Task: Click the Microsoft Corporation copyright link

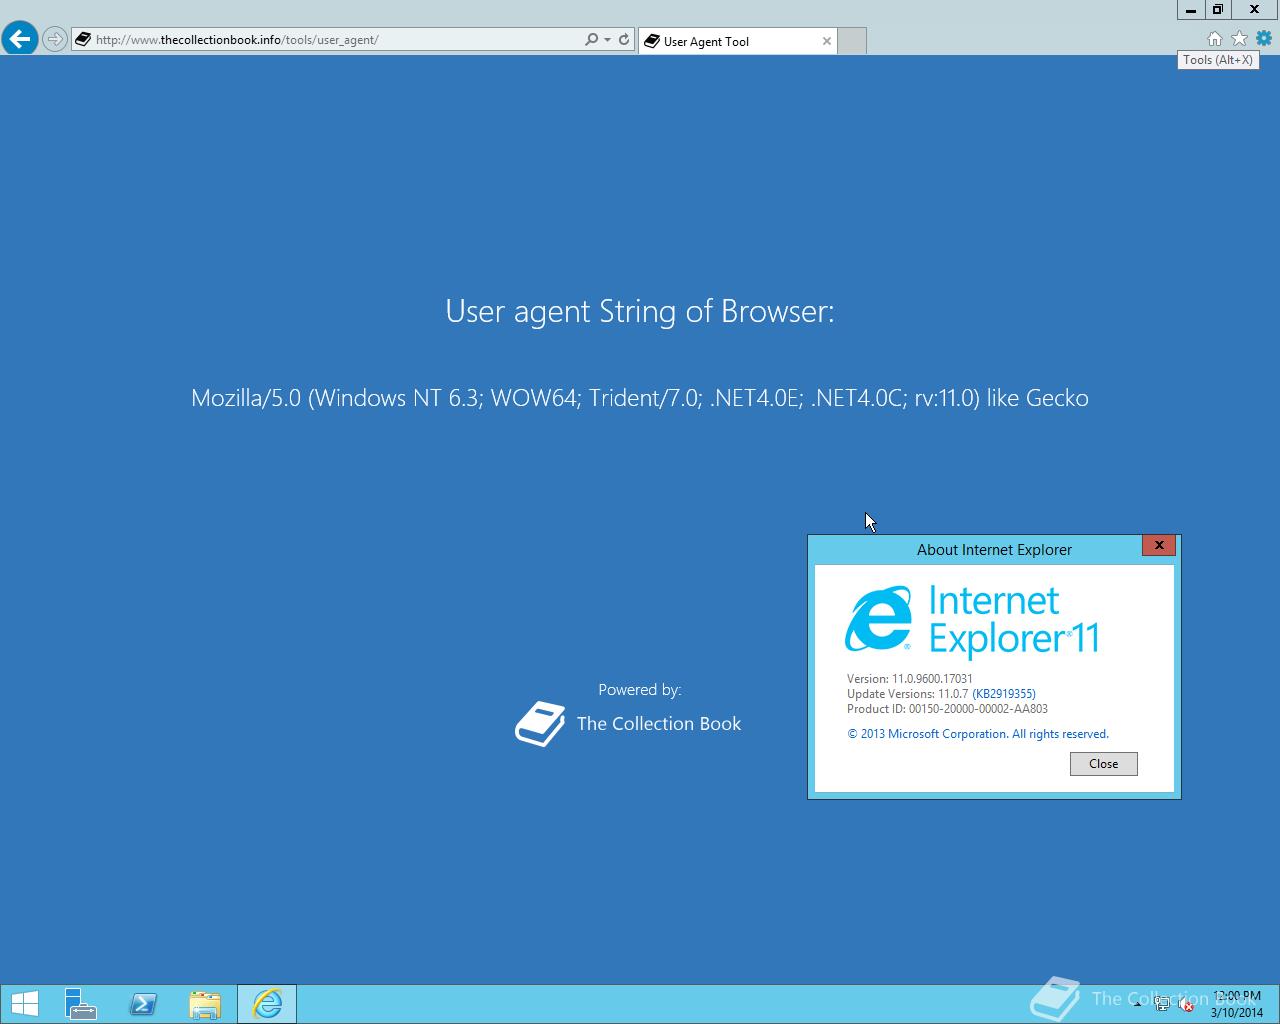Action: (978, 734)
